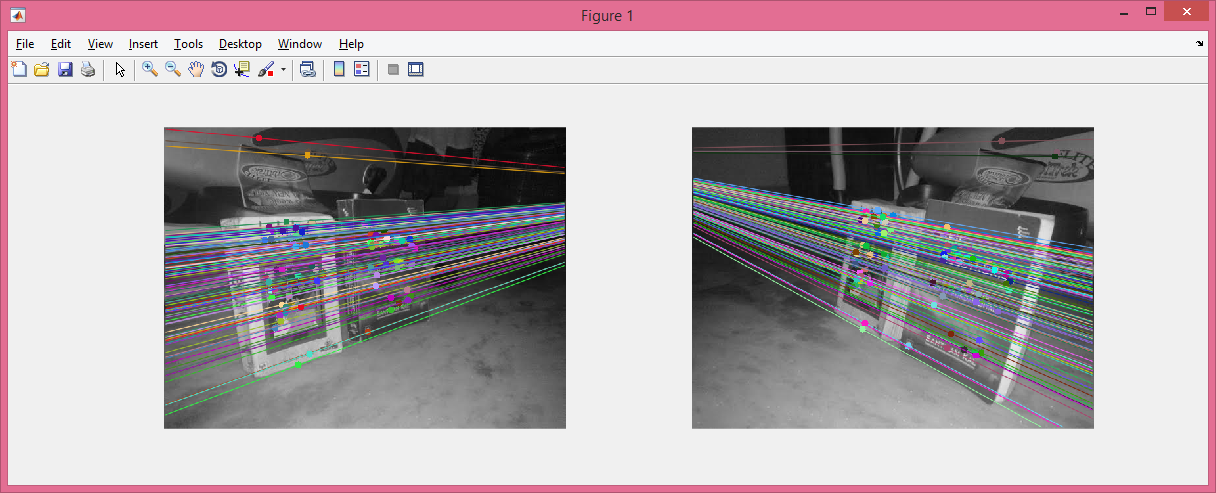Show plot tools and dock figure
This screenshot has width=1216, height=493.
tap(416, 70)
